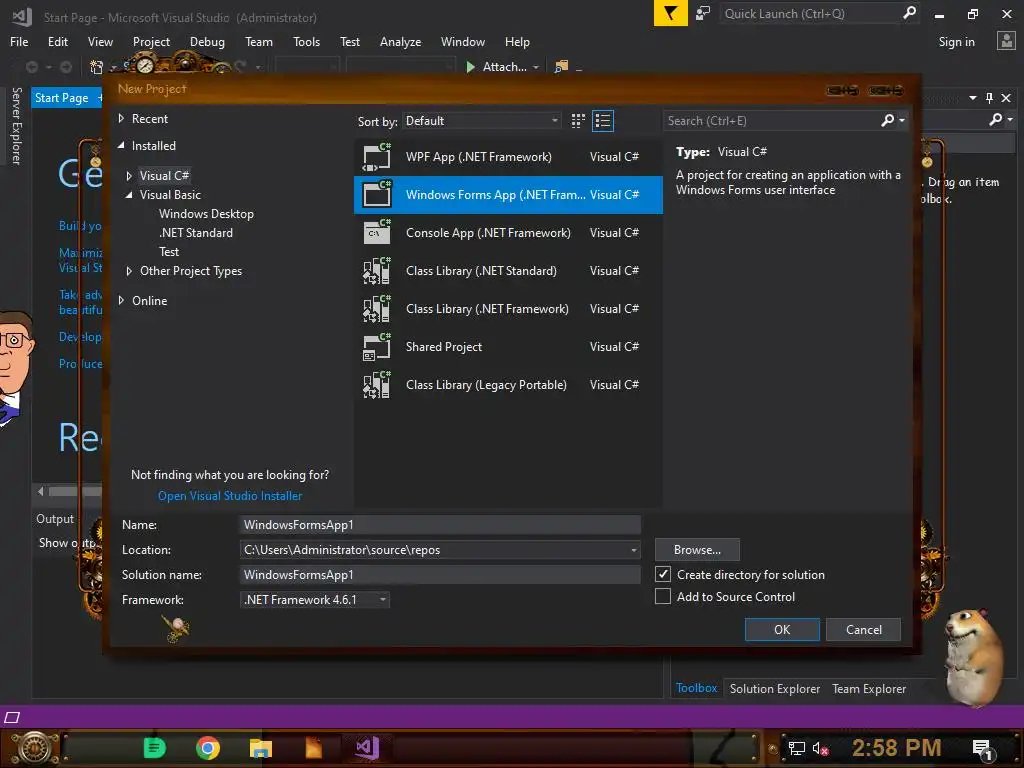The width and height of the screenshot is (1024, 768).
Task: Select the Console App template icon
Action: (376, 232)
